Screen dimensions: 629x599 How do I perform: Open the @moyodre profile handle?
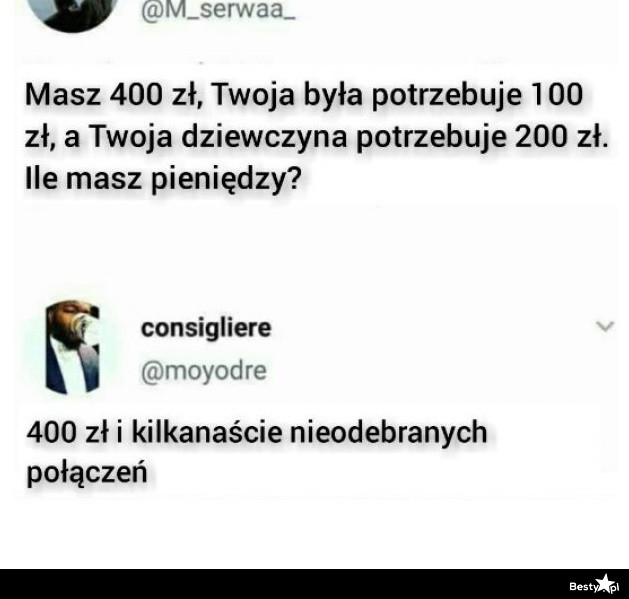(204, 371)
